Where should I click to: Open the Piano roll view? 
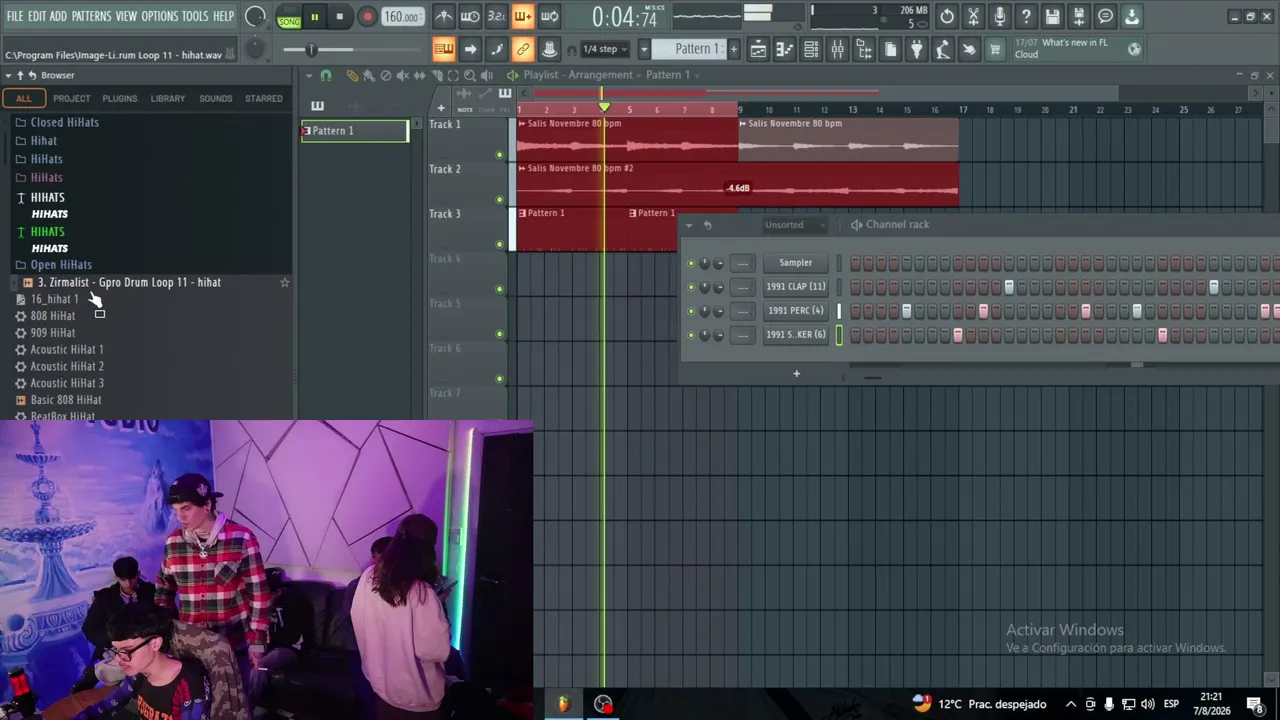785,49
